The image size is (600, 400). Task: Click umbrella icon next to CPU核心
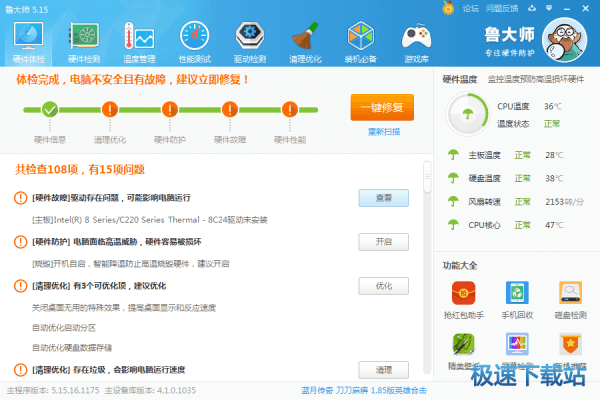click(x=453, y=225)
